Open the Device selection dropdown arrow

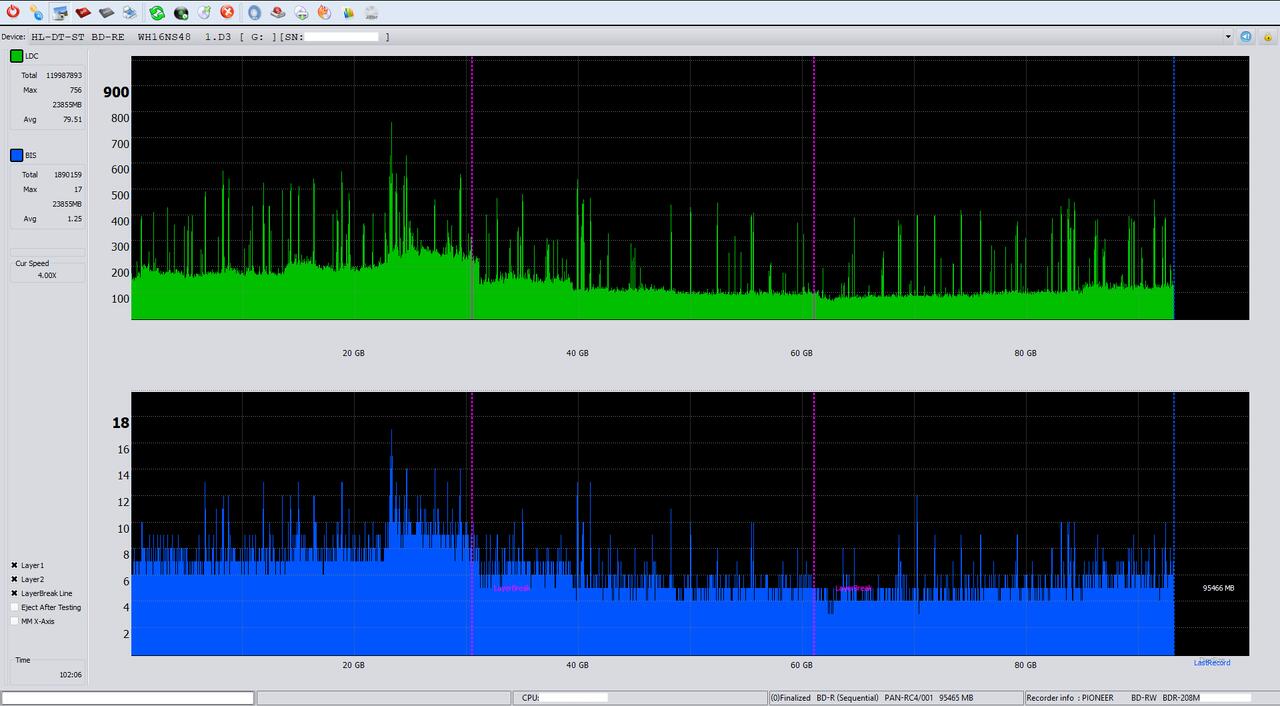click(1228, 37)
